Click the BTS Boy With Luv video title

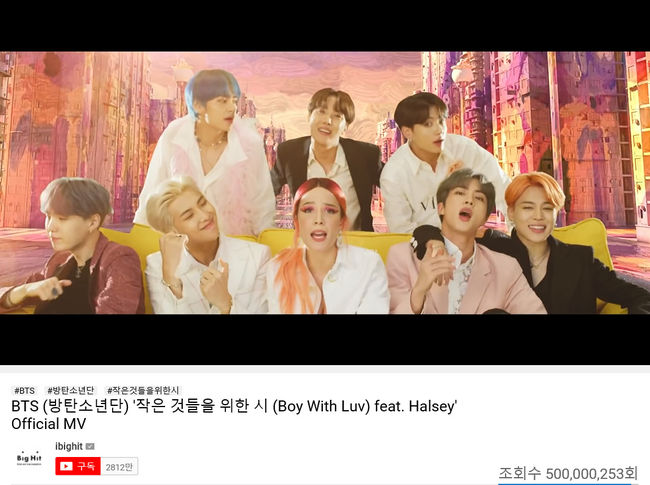pos(234,406)
